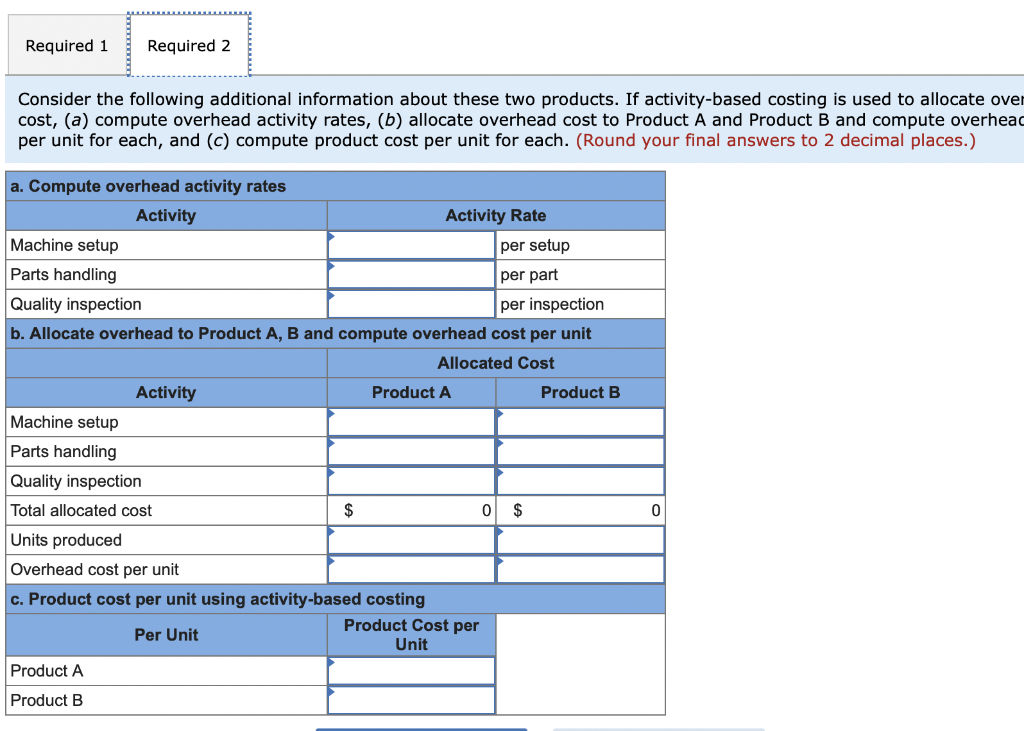Click Product A Parts handling allocated cost cell
Viewport: 1024px width, 731px height.
[410, 451]
